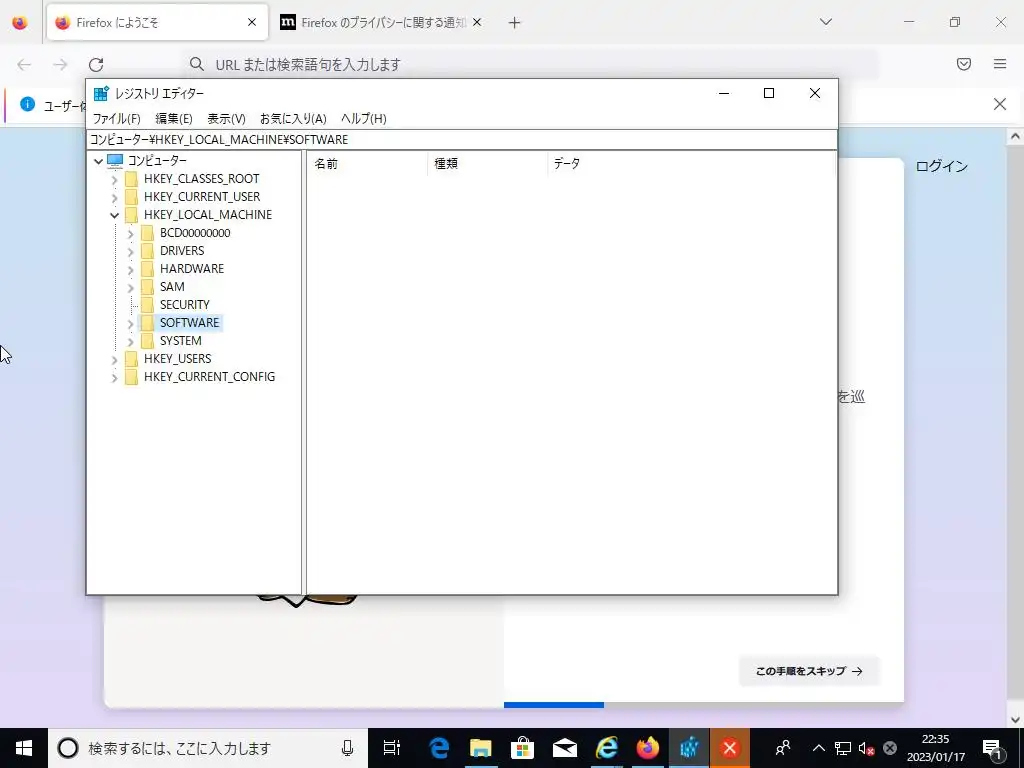Open Task View on taskbar
Image resolution: width=1024 pixels, height=768 pixels.
click(x=392, y=748)
